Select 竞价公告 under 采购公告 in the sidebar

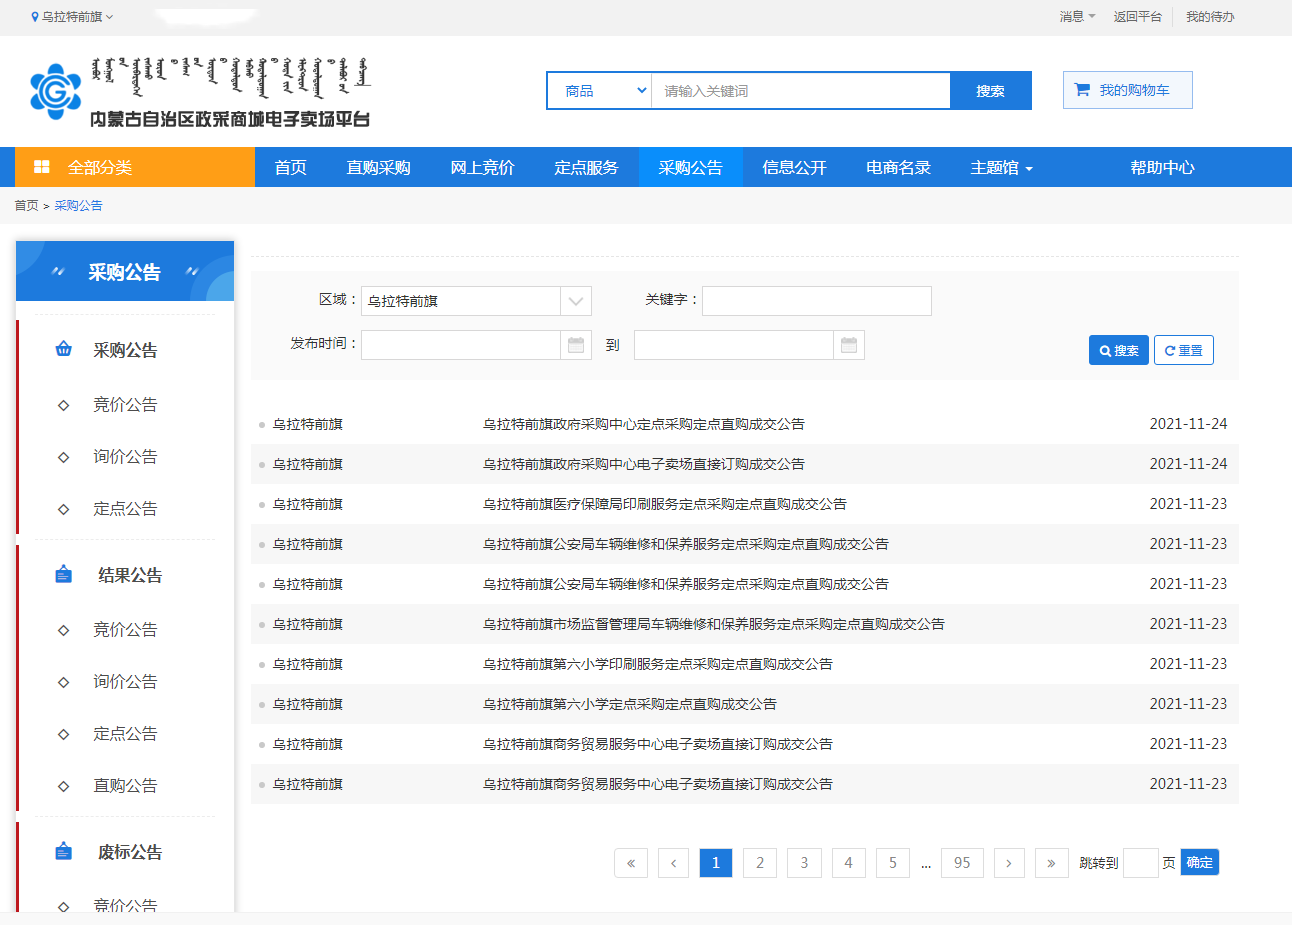(x=125, y=405)
